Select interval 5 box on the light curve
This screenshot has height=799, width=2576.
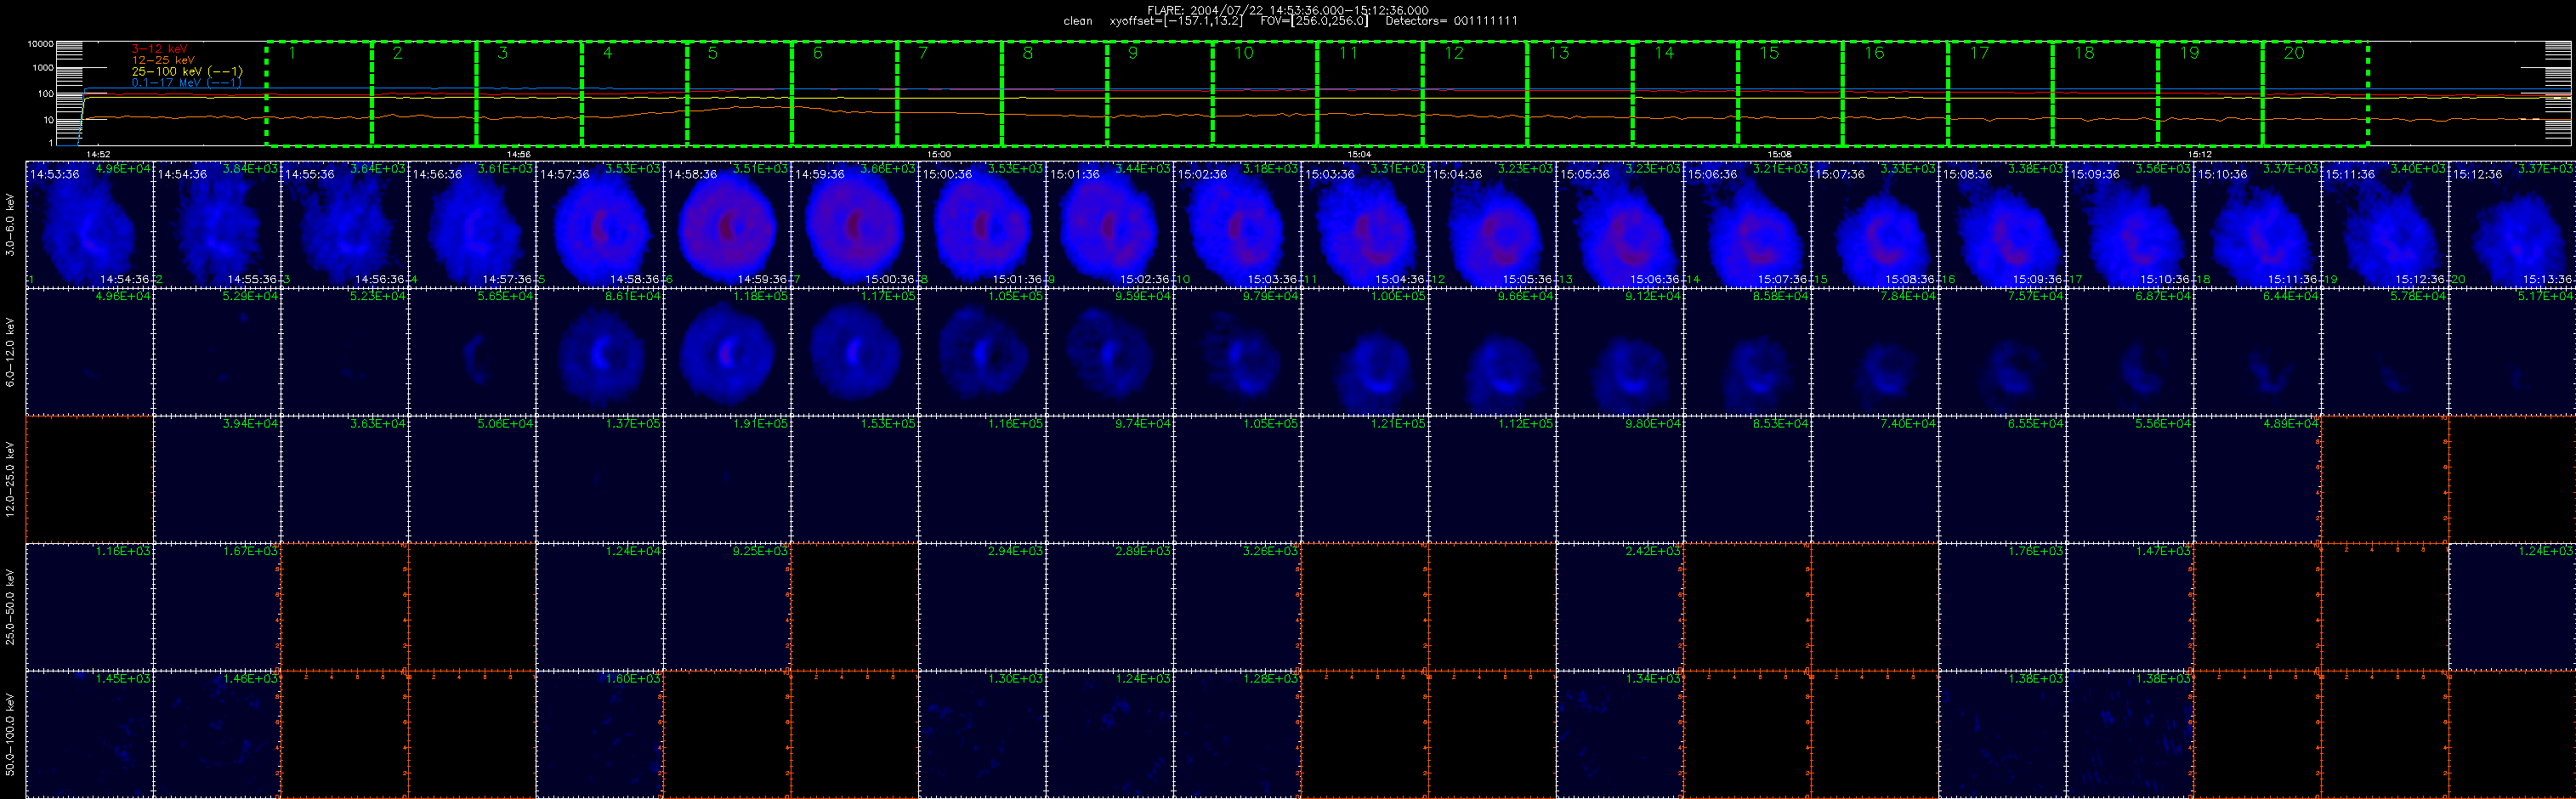739,94
